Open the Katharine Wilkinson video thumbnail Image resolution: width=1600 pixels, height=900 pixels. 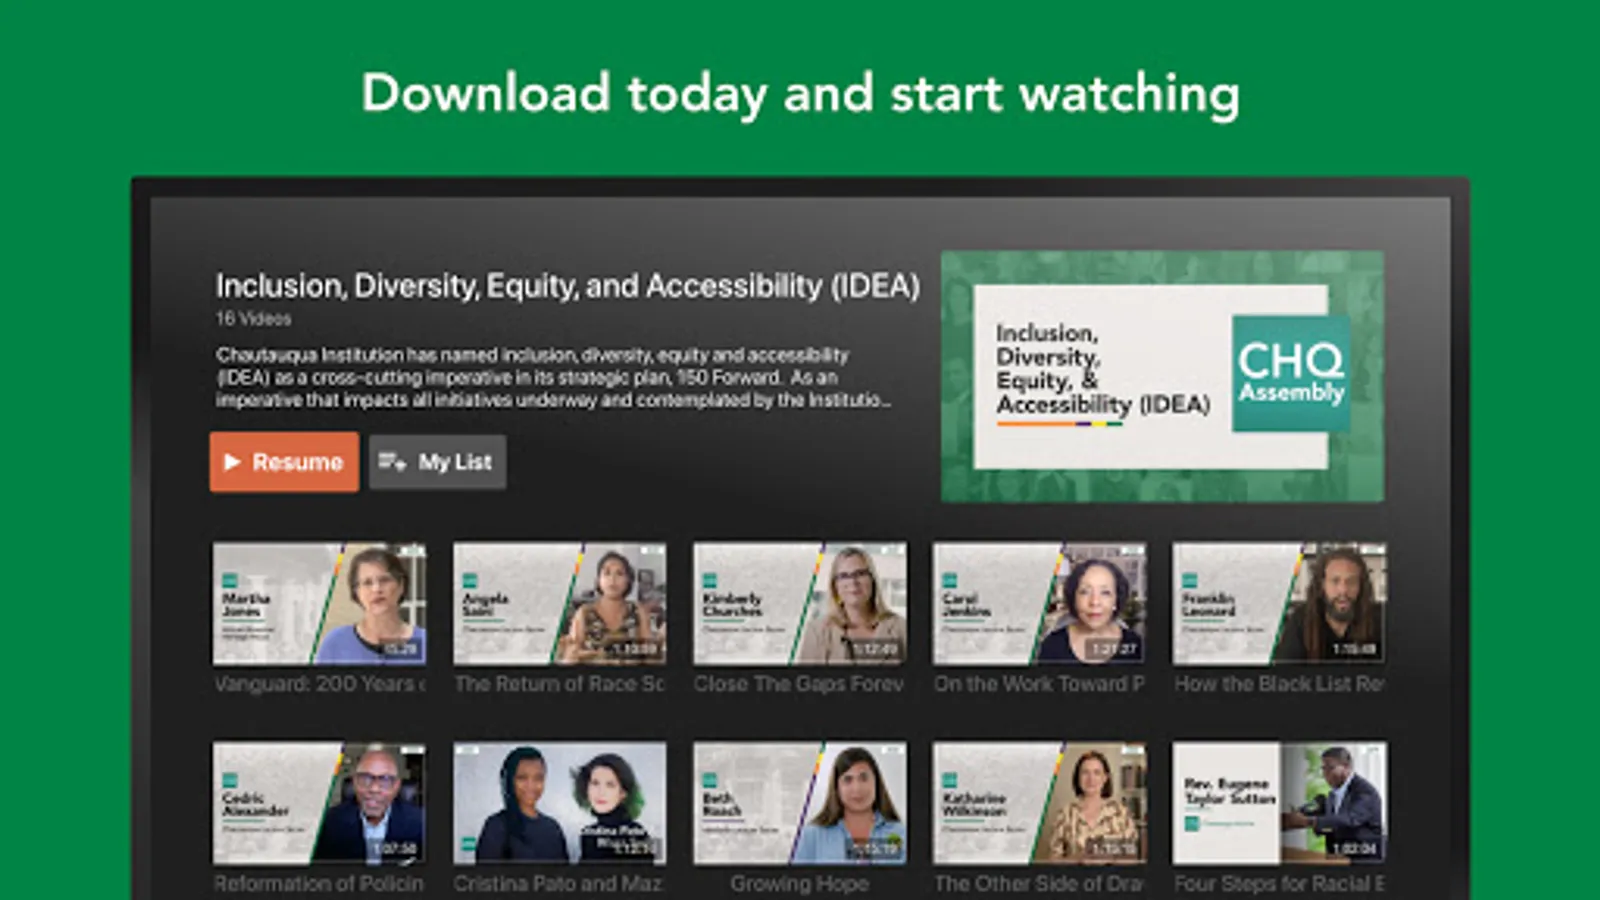point(1040,803)
